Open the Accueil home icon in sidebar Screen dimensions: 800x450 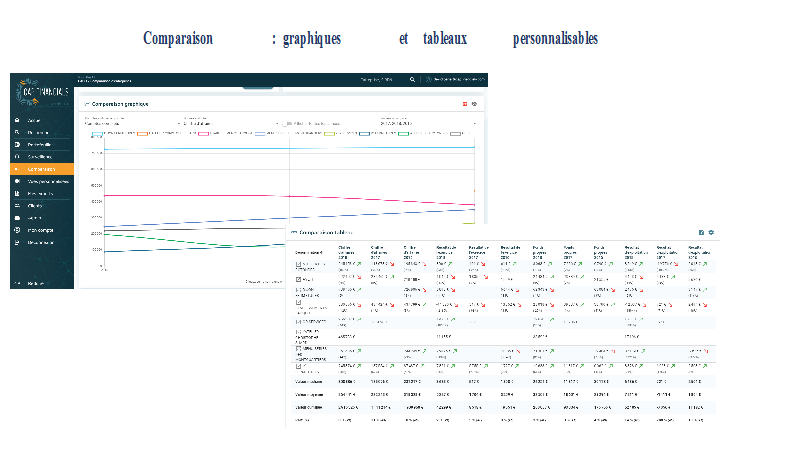(17, 120)
